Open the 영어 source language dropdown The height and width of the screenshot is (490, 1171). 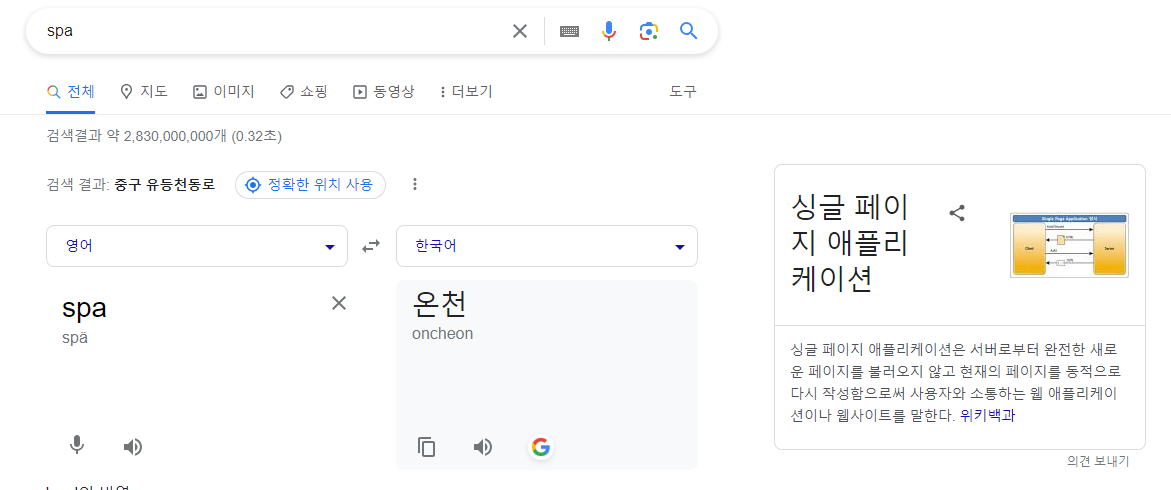197,246
